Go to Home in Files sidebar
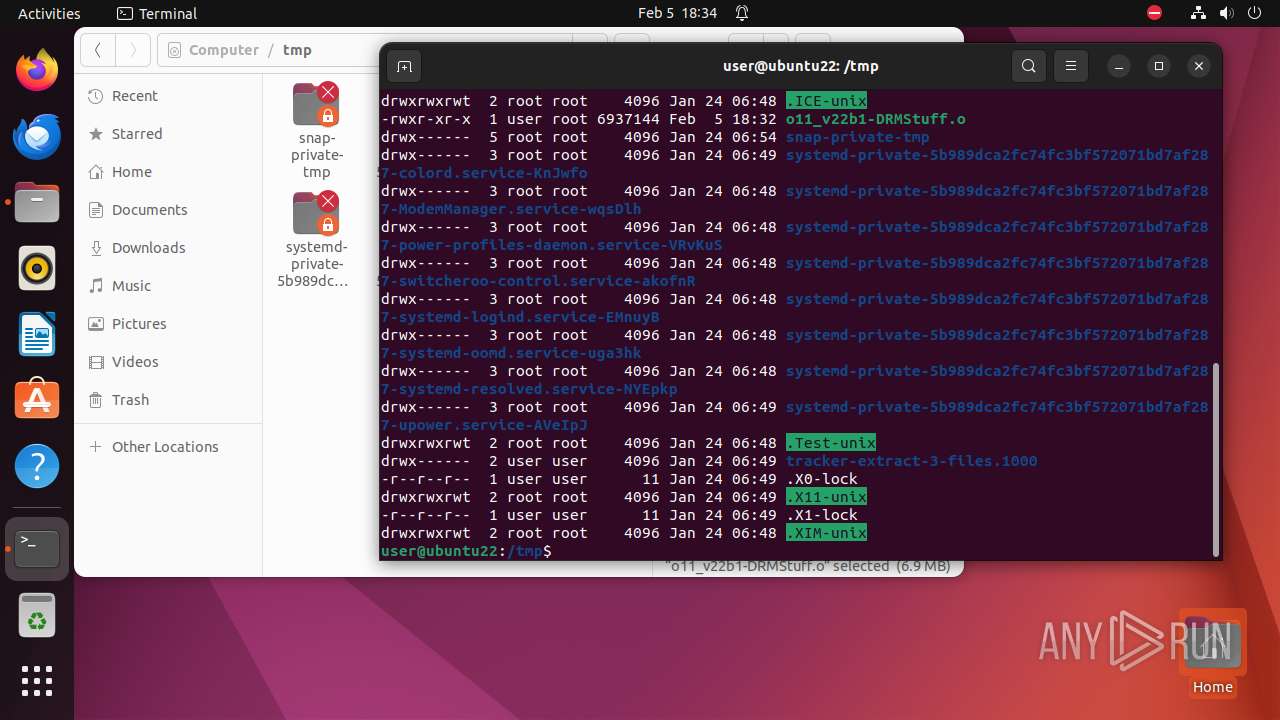This screenshot has height=720, width=1280. [x=168, y=172]
